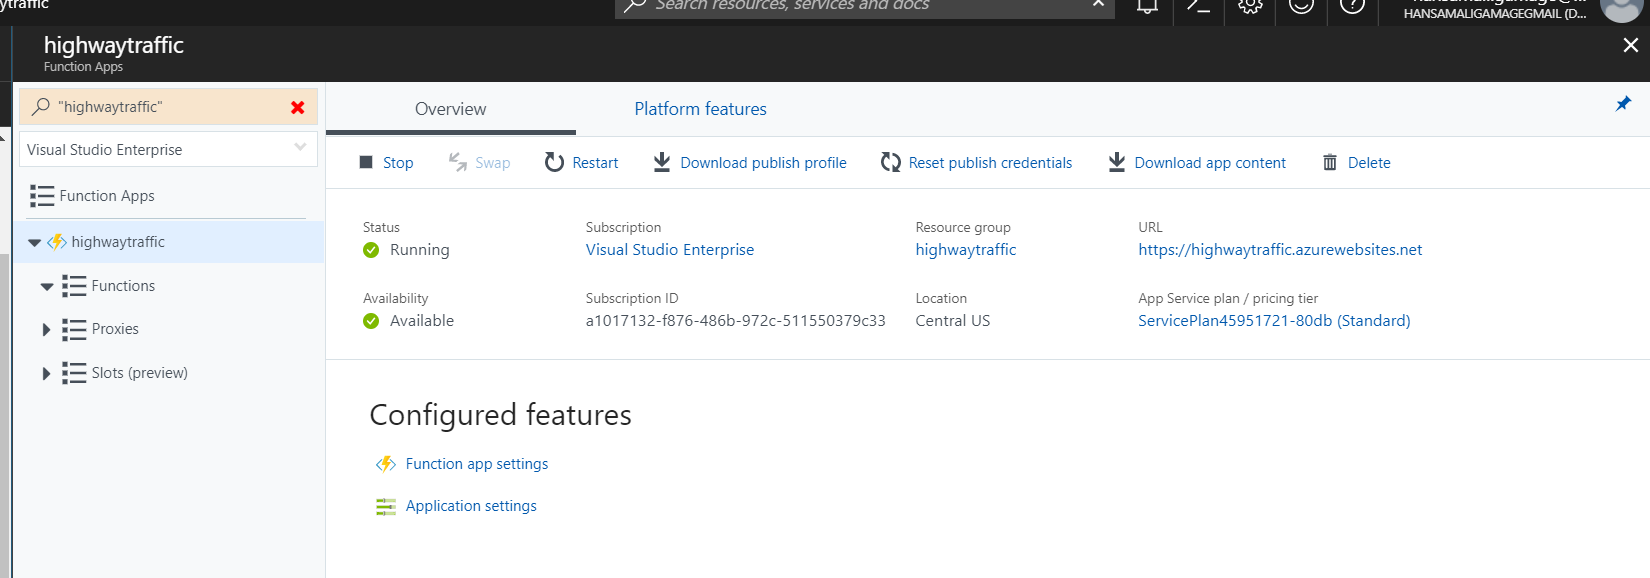Image resolution: width=1650 pixels, height=578 pixels.
Task: Click the Functions list icon
Action: (x=74, y=286)
